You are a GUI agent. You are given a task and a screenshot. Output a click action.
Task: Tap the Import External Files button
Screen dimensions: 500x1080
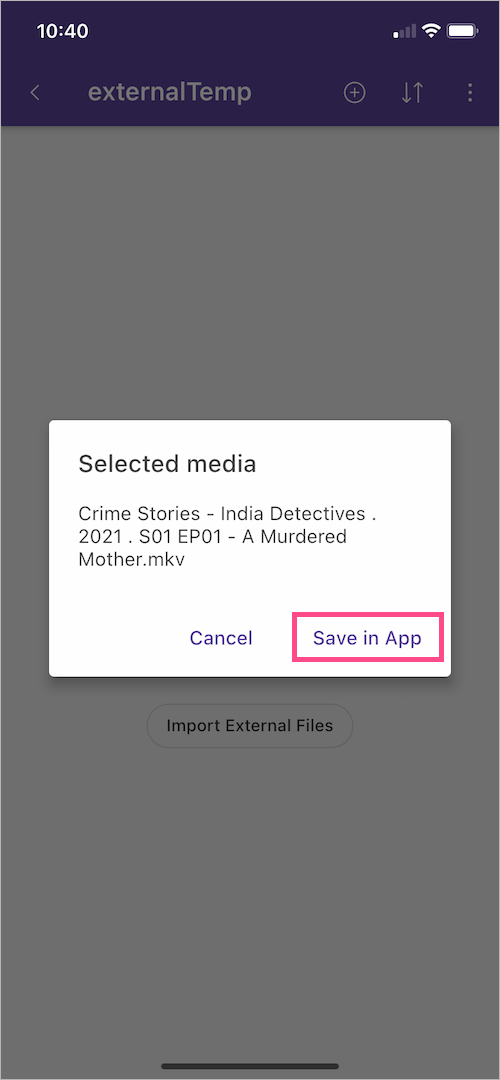point(249,725)
